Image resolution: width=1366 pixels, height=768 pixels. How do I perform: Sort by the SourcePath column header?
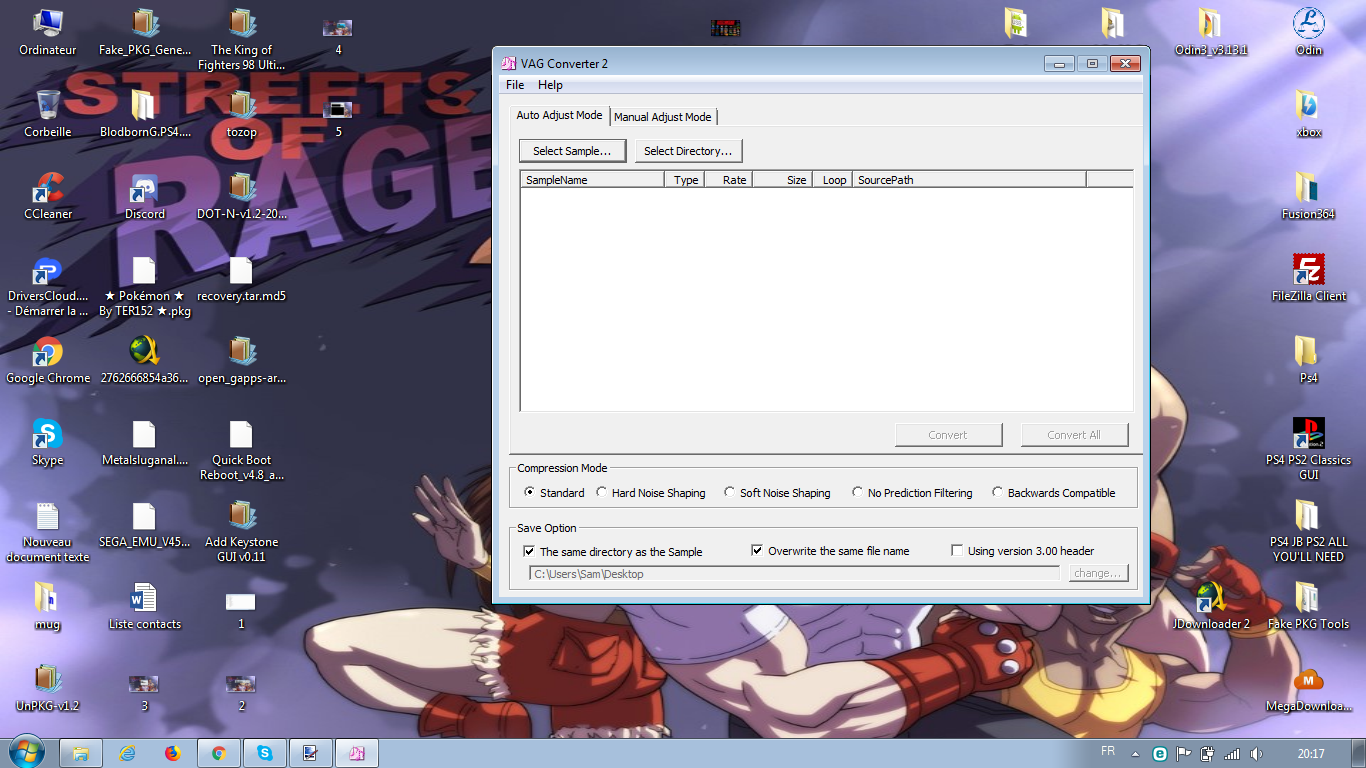[969, 180]
